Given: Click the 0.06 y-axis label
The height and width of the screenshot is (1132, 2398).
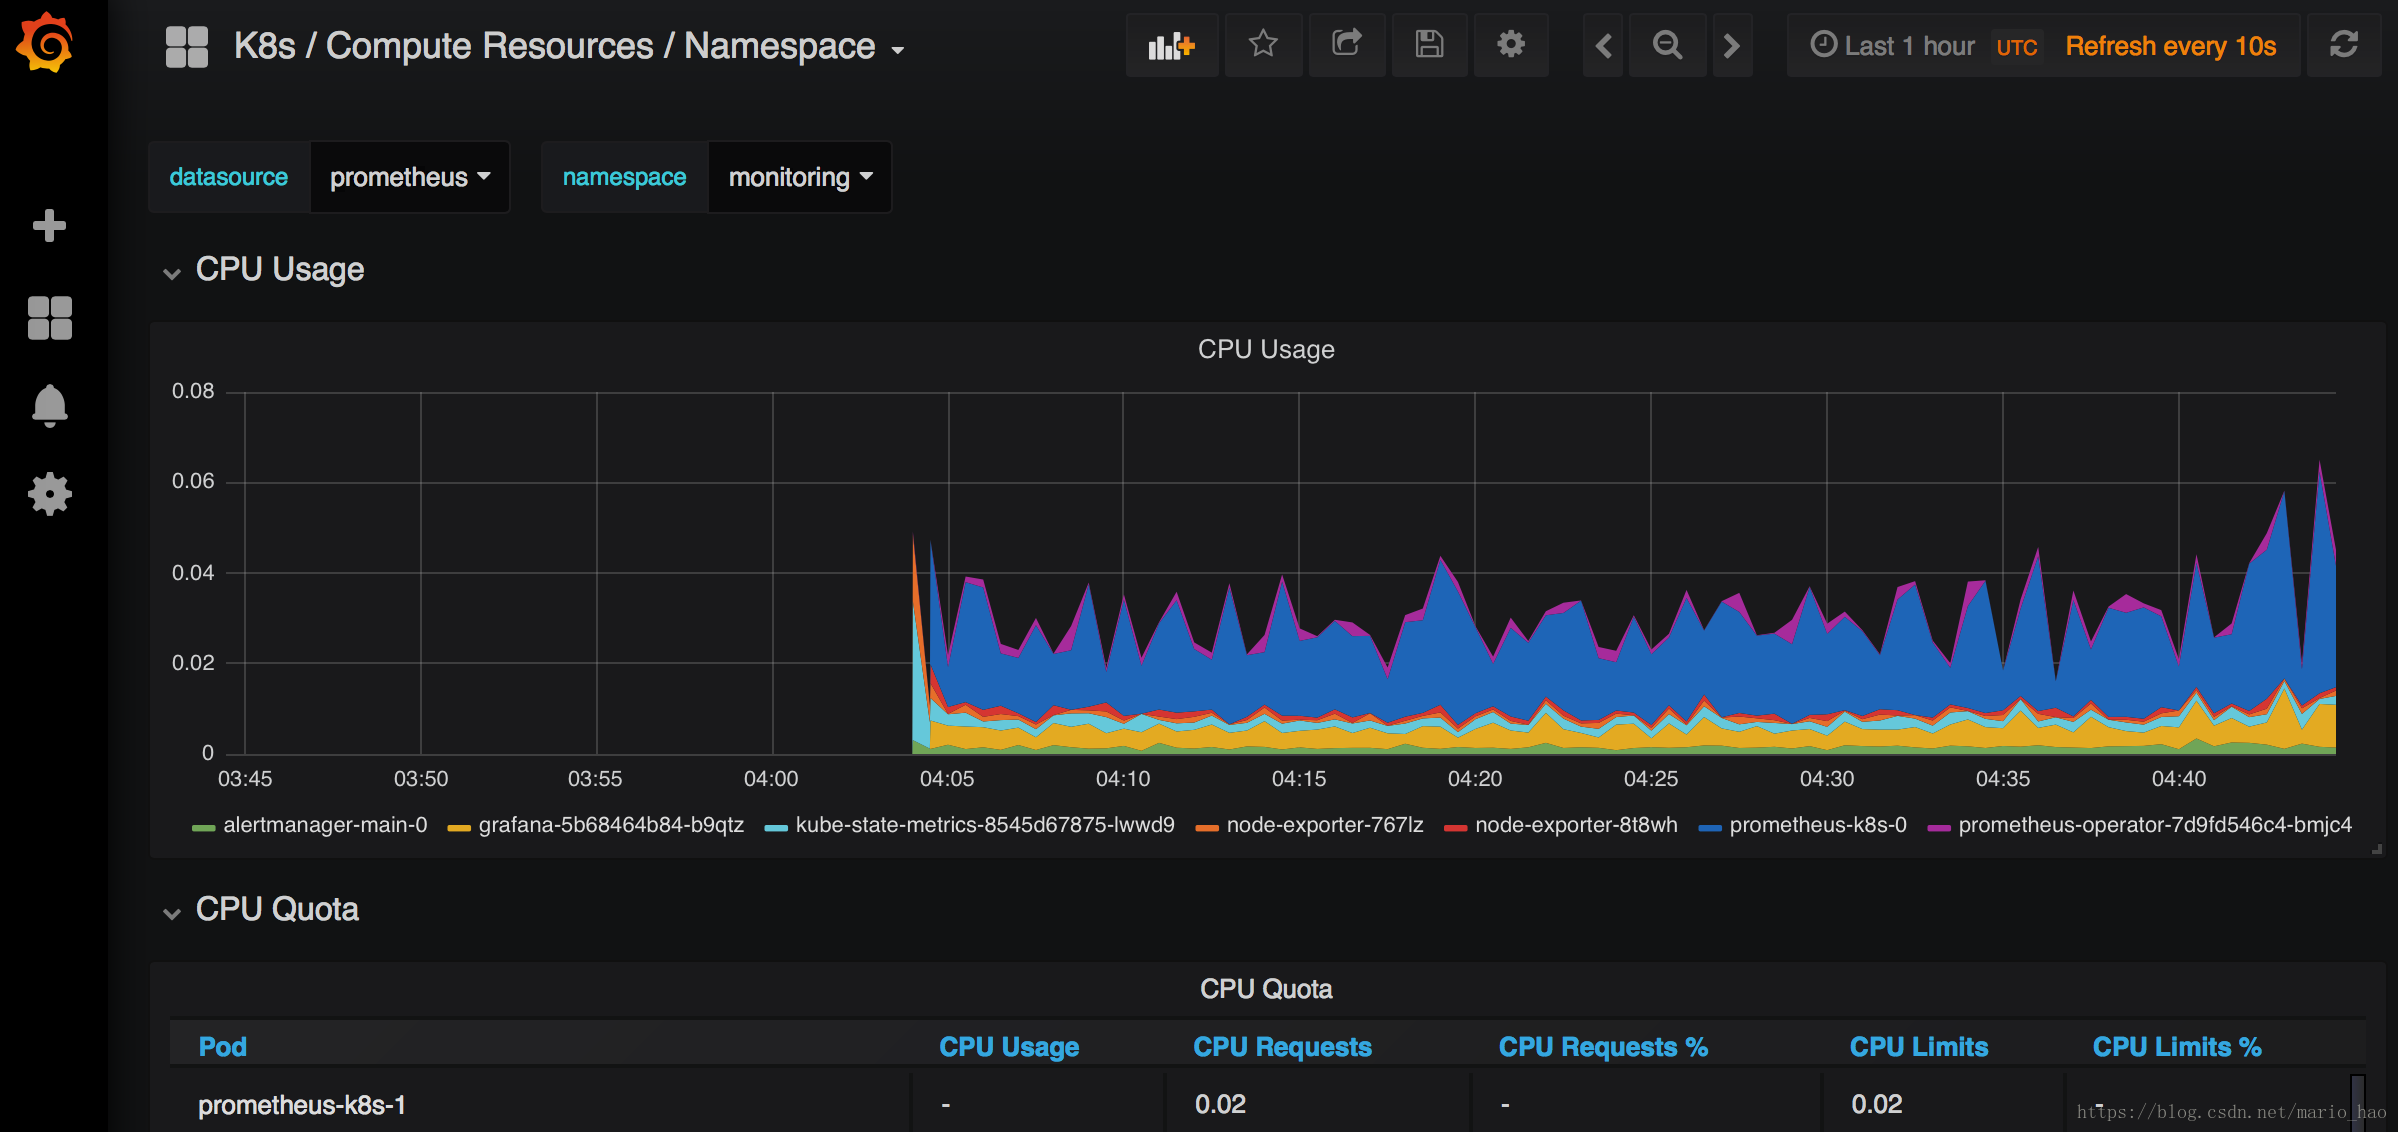Looking at the screenshot, I should pos(193,481).
